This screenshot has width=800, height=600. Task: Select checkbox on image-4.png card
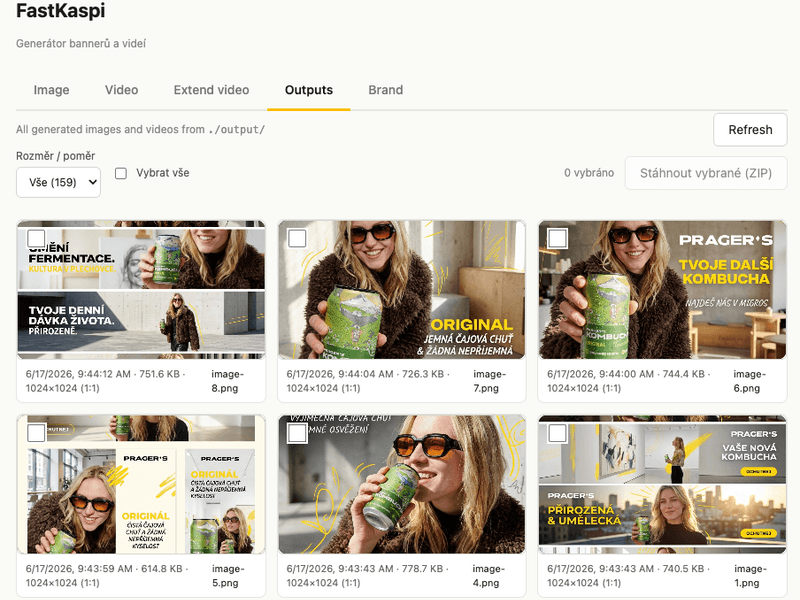tap(297, 433)
